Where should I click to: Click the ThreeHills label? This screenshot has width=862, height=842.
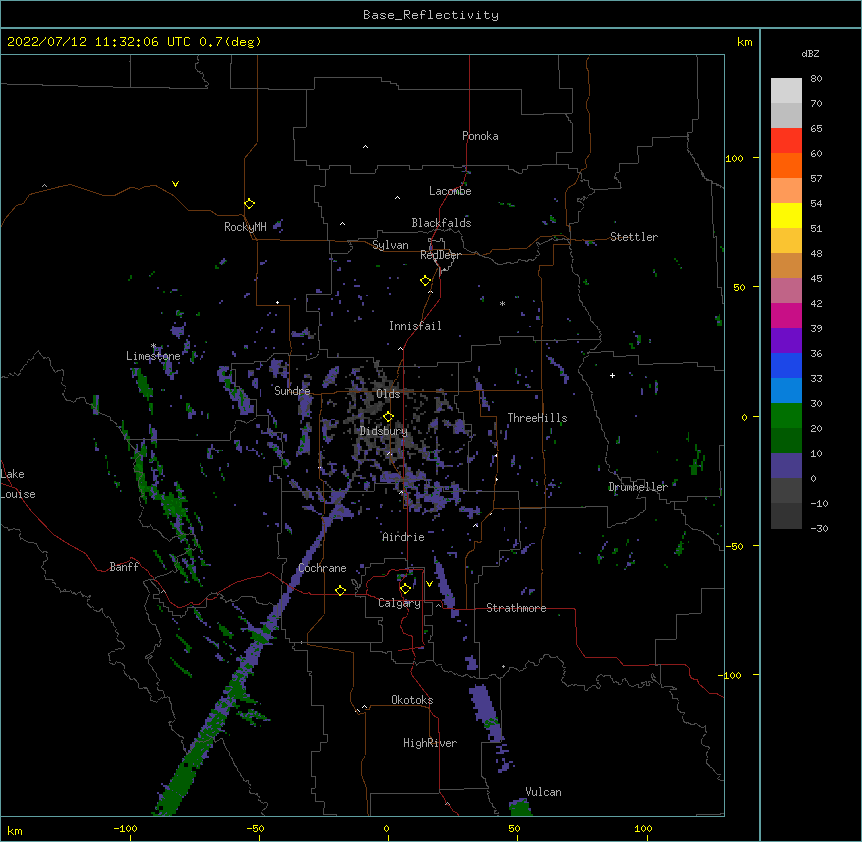[537, 418]
